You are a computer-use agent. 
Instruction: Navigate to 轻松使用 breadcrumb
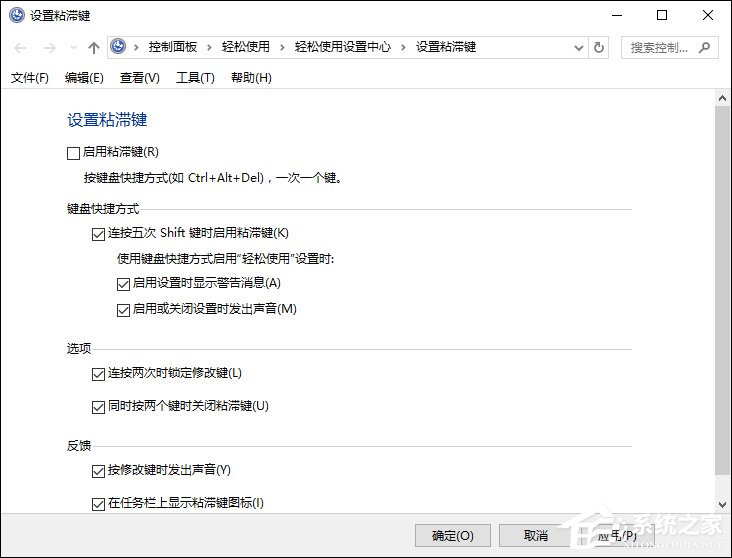[246, 47]
